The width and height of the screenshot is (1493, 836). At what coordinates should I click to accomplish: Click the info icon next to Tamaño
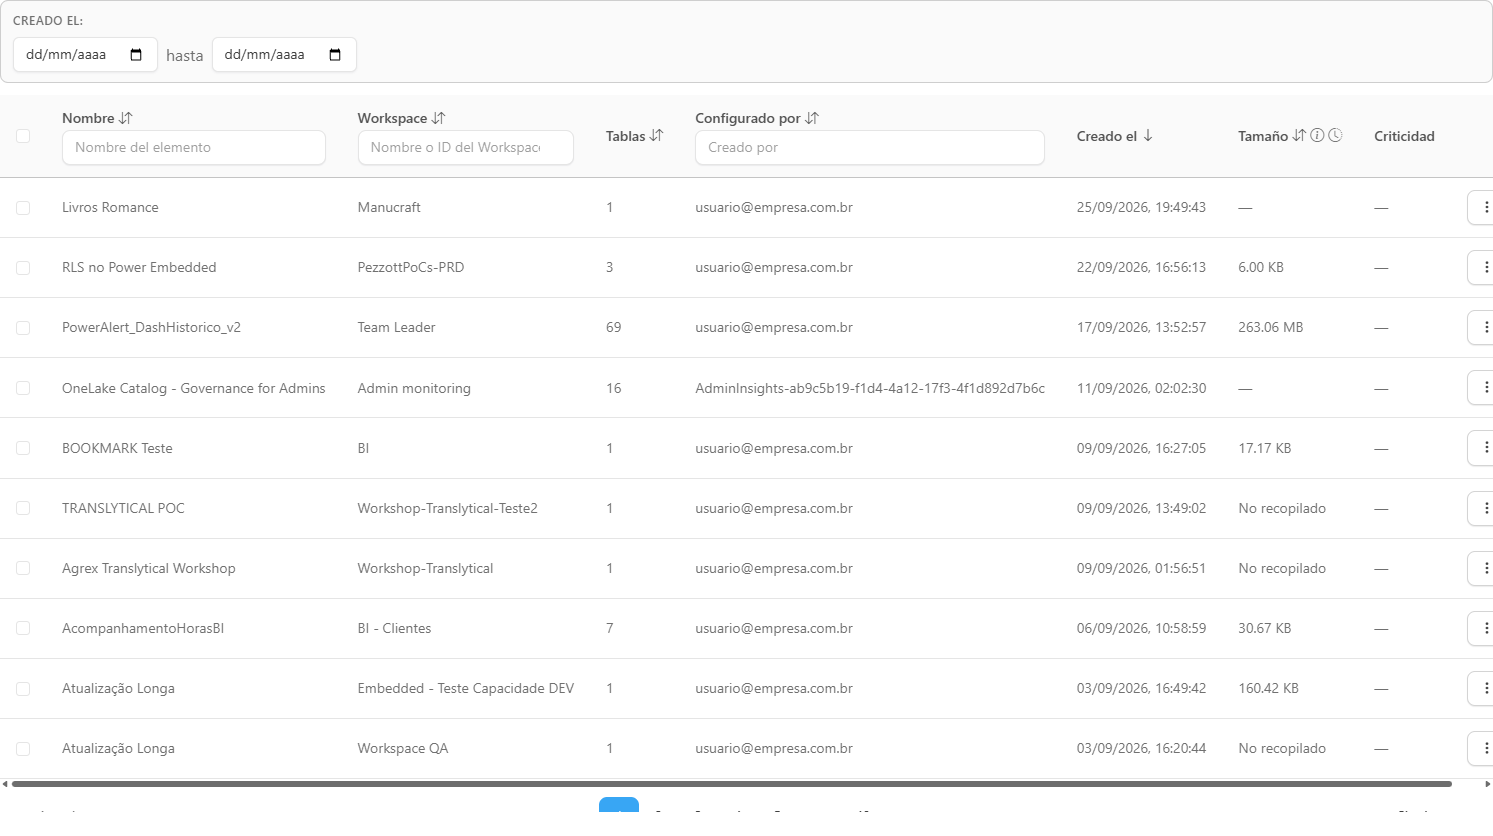click(1317, 136)
